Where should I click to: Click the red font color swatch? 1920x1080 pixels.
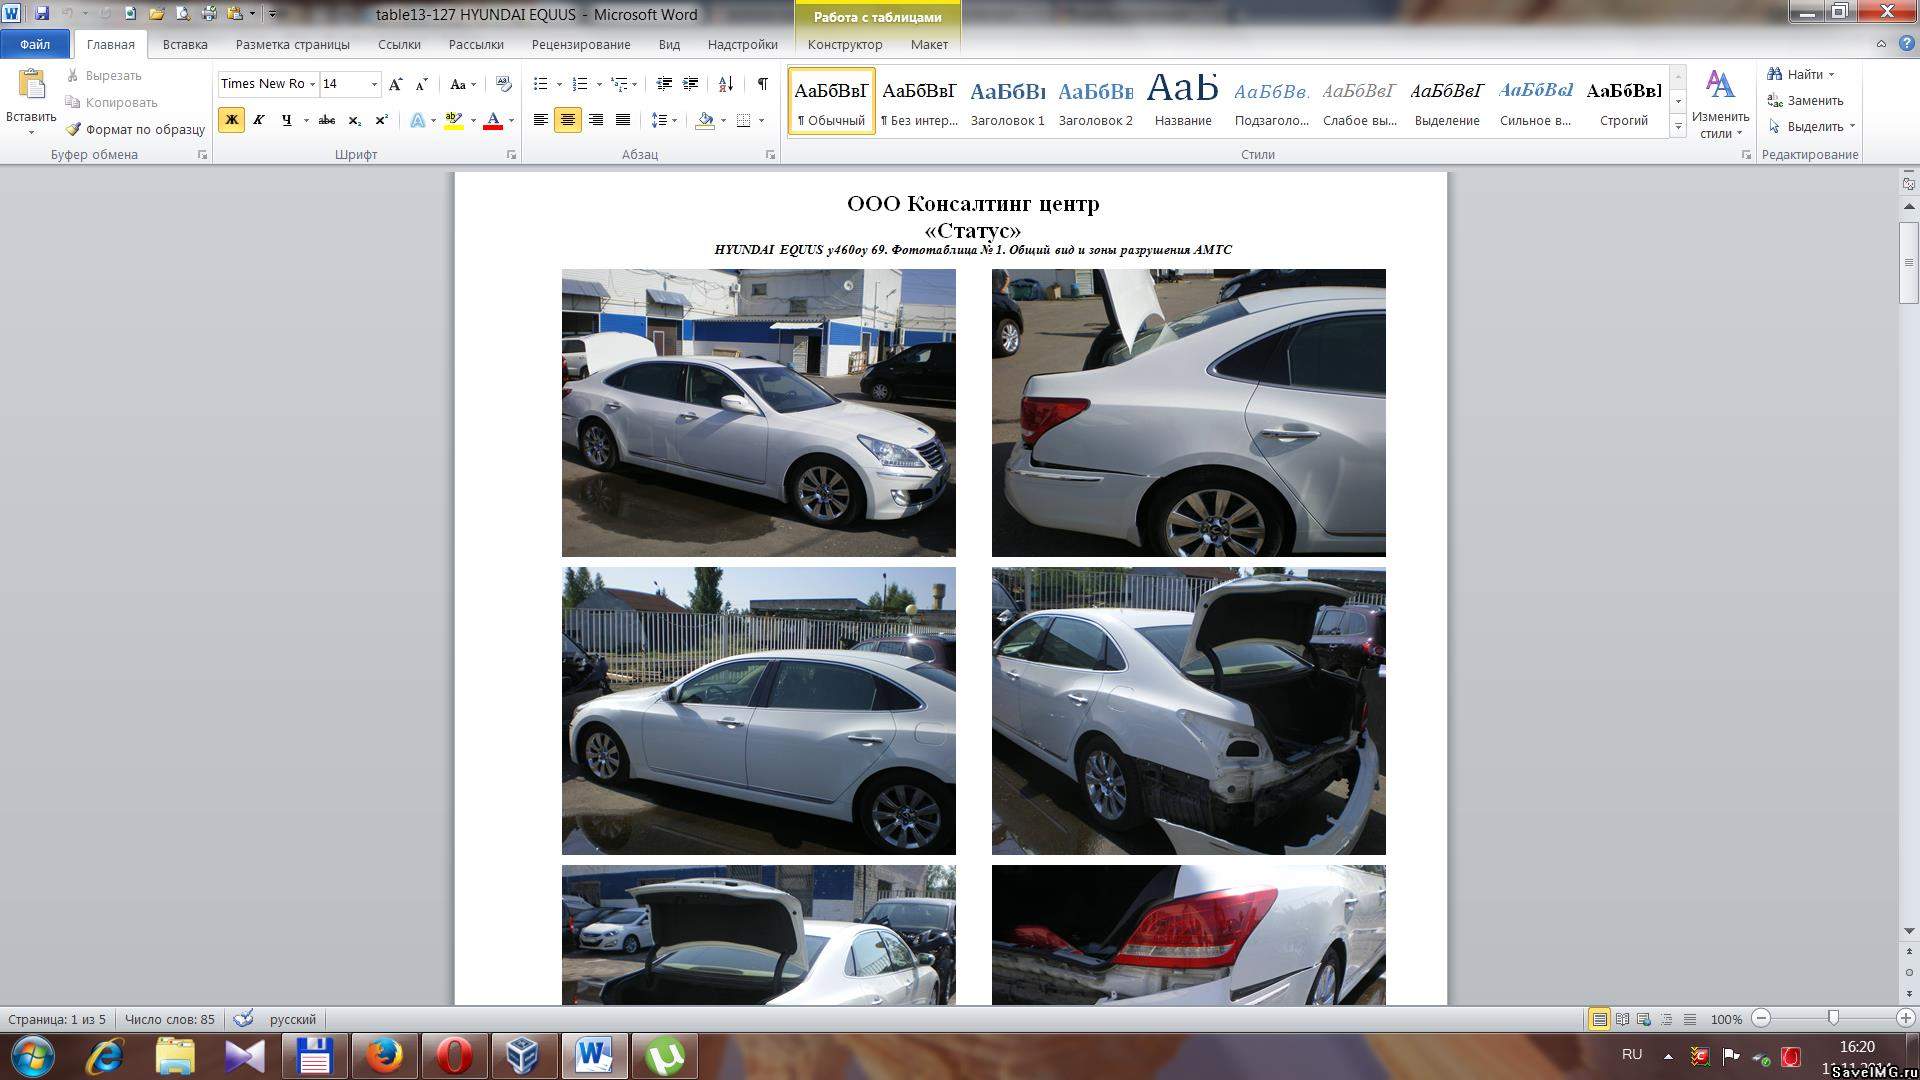click(493, 120)
